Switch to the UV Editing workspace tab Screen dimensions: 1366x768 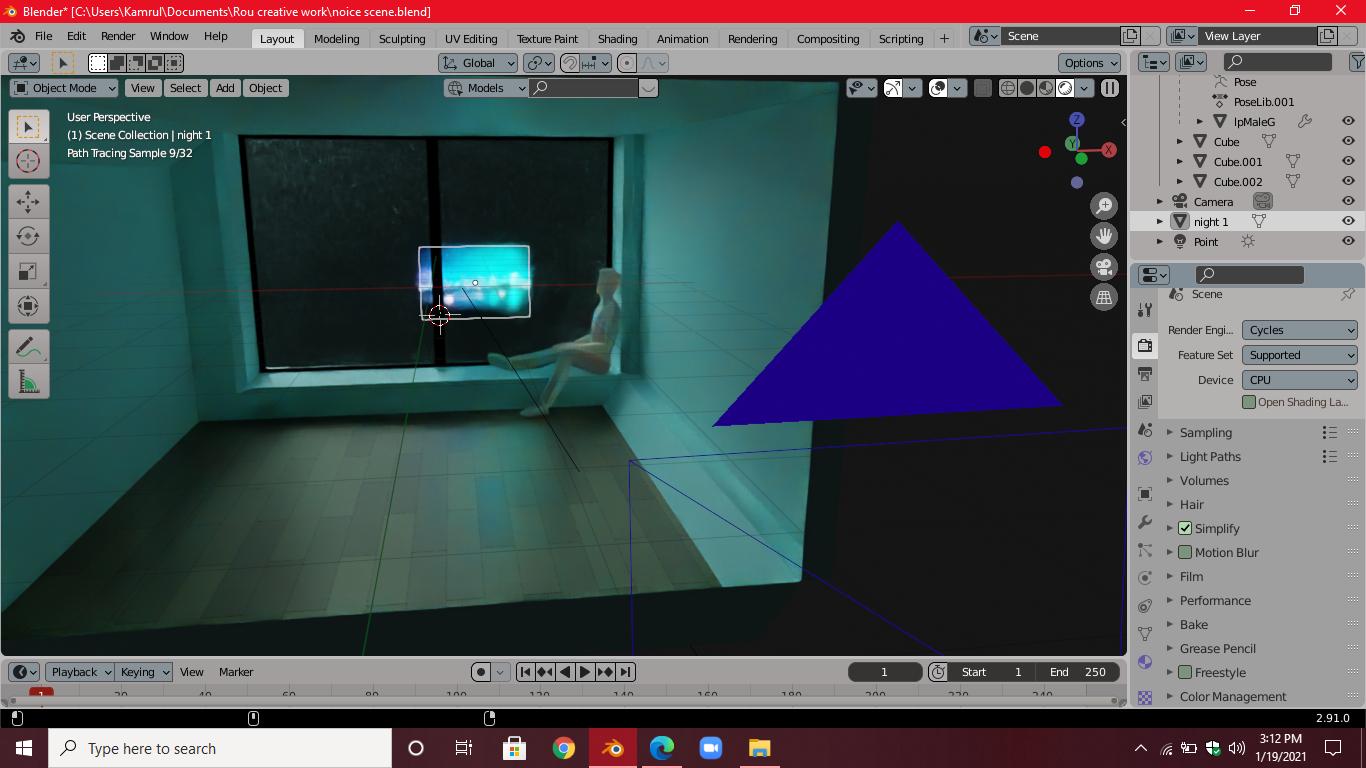pos(471,38)
